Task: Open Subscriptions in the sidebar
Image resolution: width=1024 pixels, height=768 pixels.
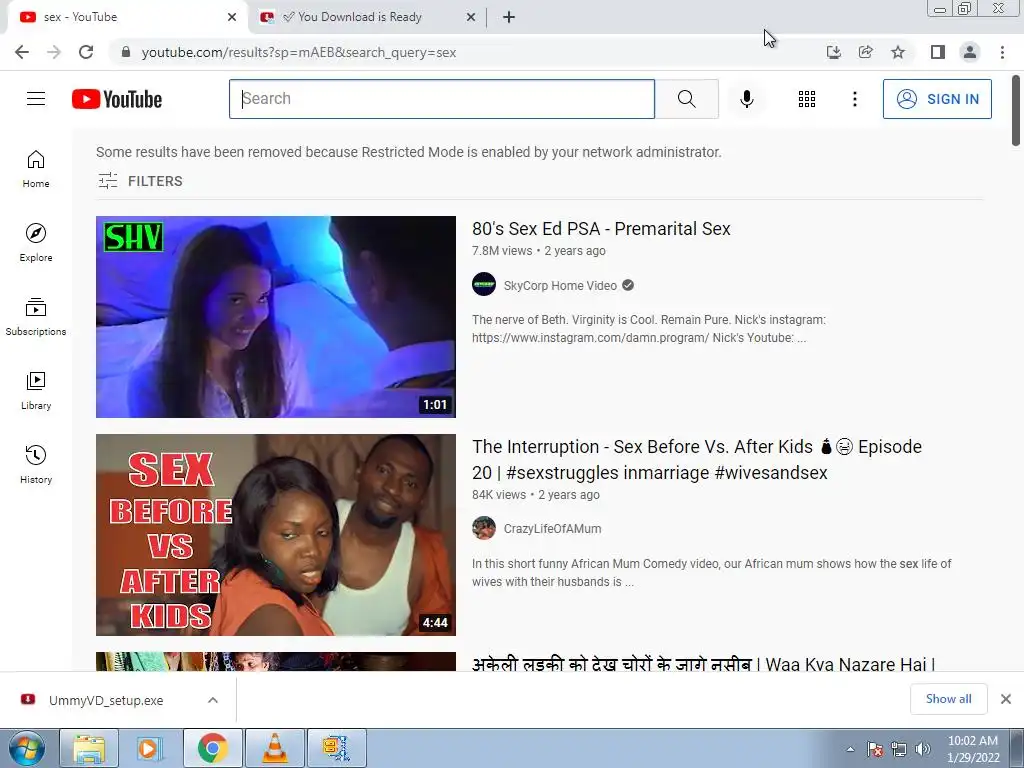Action: [x=36, y=317]
